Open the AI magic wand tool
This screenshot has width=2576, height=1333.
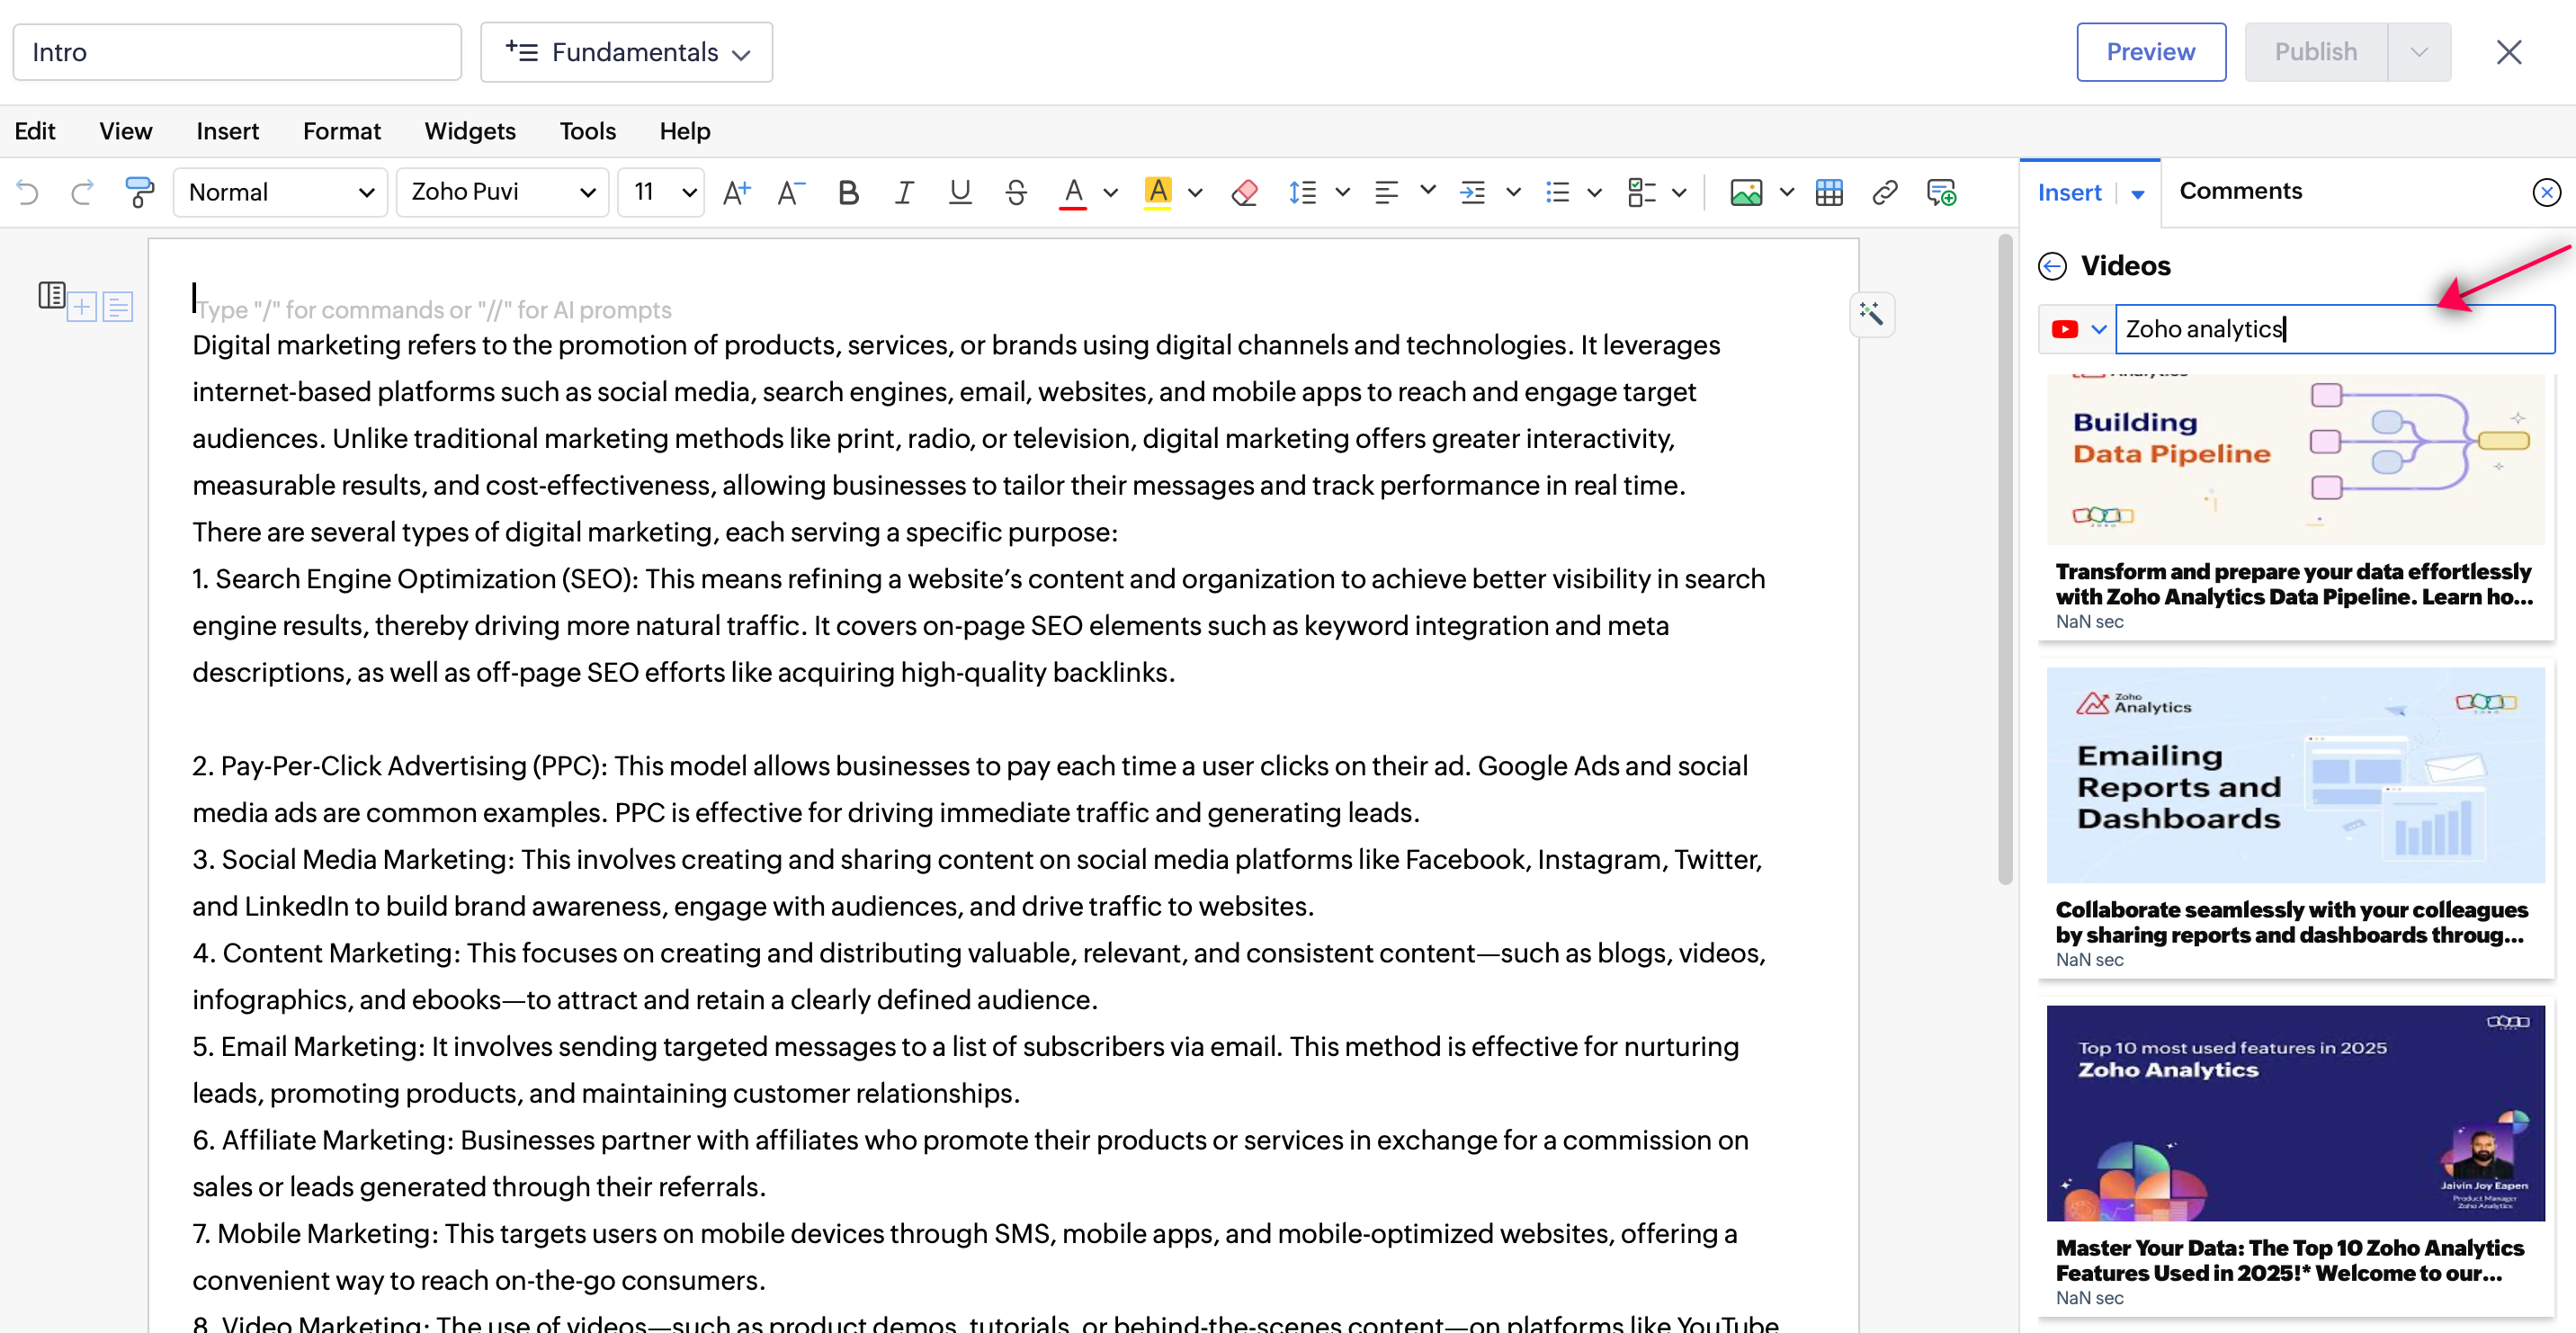click(x=1871, y=314)
